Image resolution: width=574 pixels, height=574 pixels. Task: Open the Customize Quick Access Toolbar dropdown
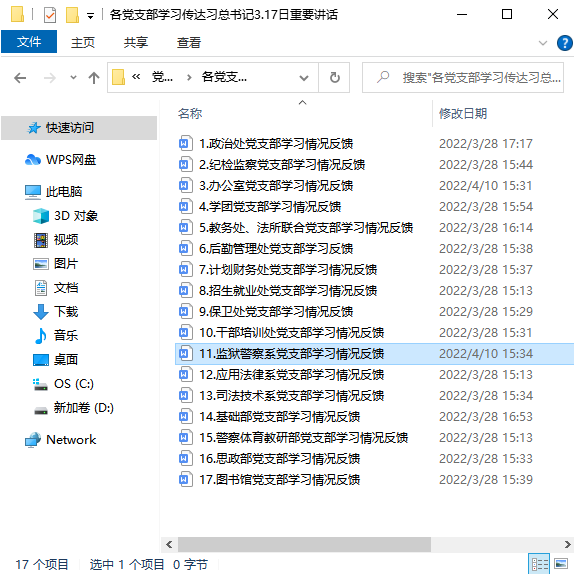pos(90,15)
